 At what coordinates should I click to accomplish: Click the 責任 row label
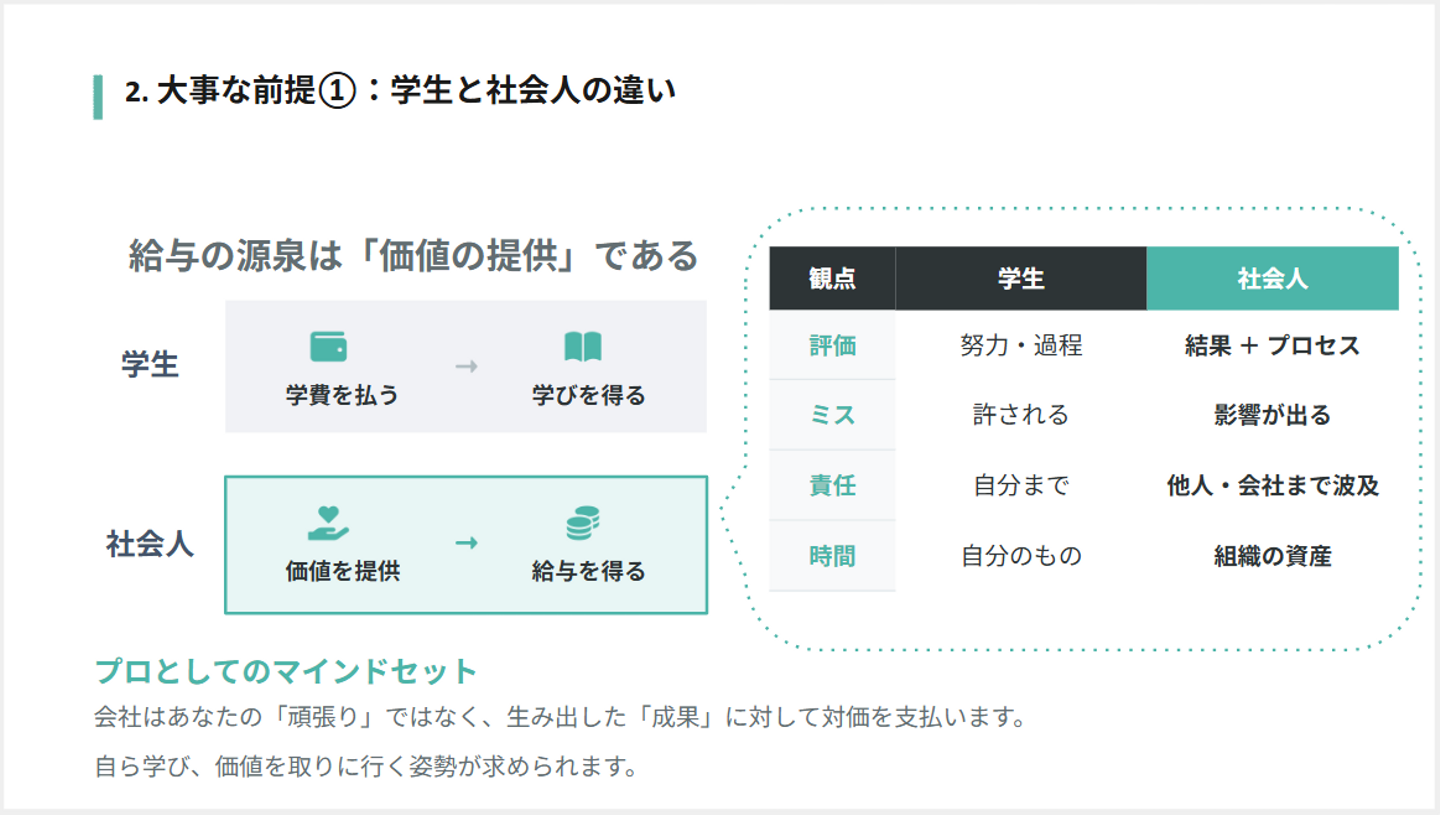point(832,485)
